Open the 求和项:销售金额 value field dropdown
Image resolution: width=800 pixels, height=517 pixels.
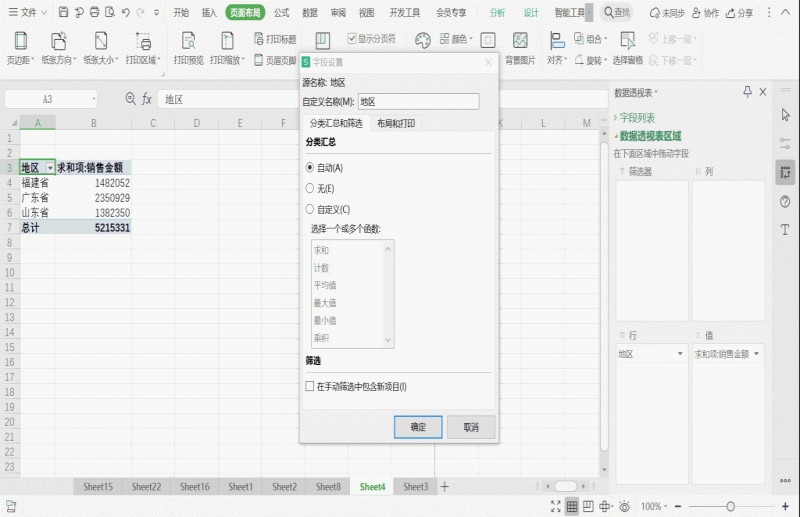[756, 354]
